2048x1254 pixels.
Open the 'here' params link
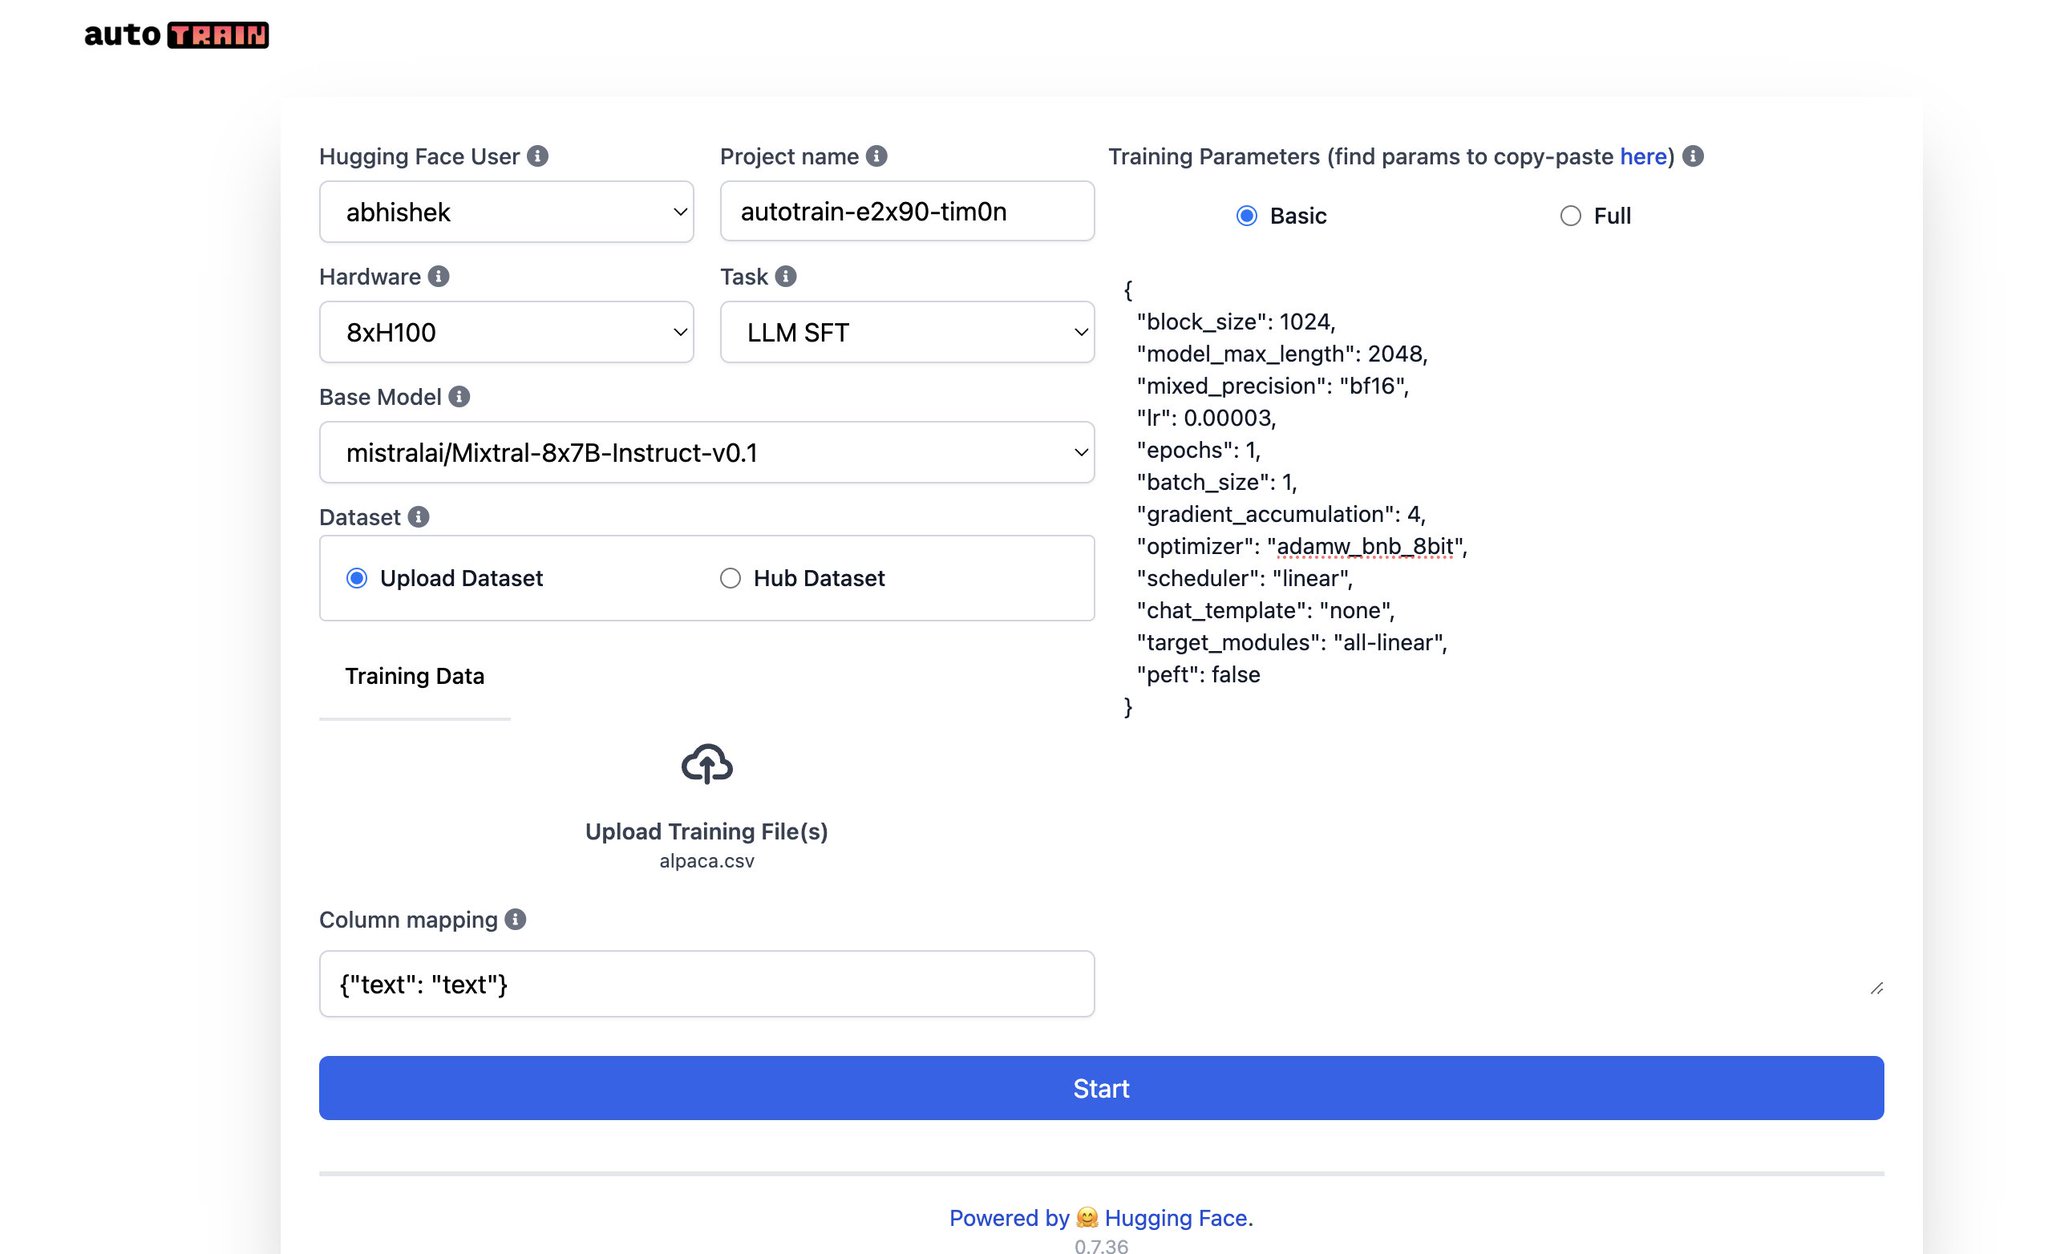(1643, 156)
